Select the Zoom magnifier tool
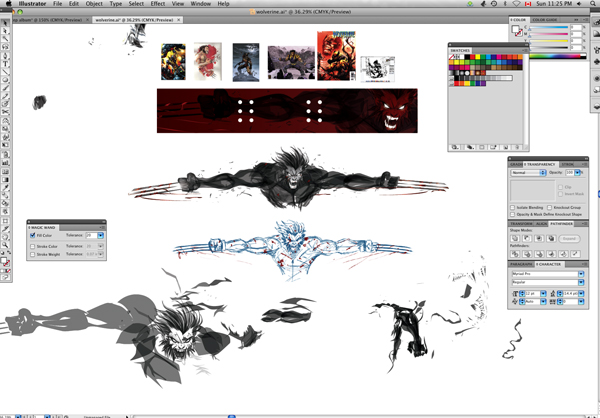This screenshot has width=600, height=418. (x=5, y=245)
